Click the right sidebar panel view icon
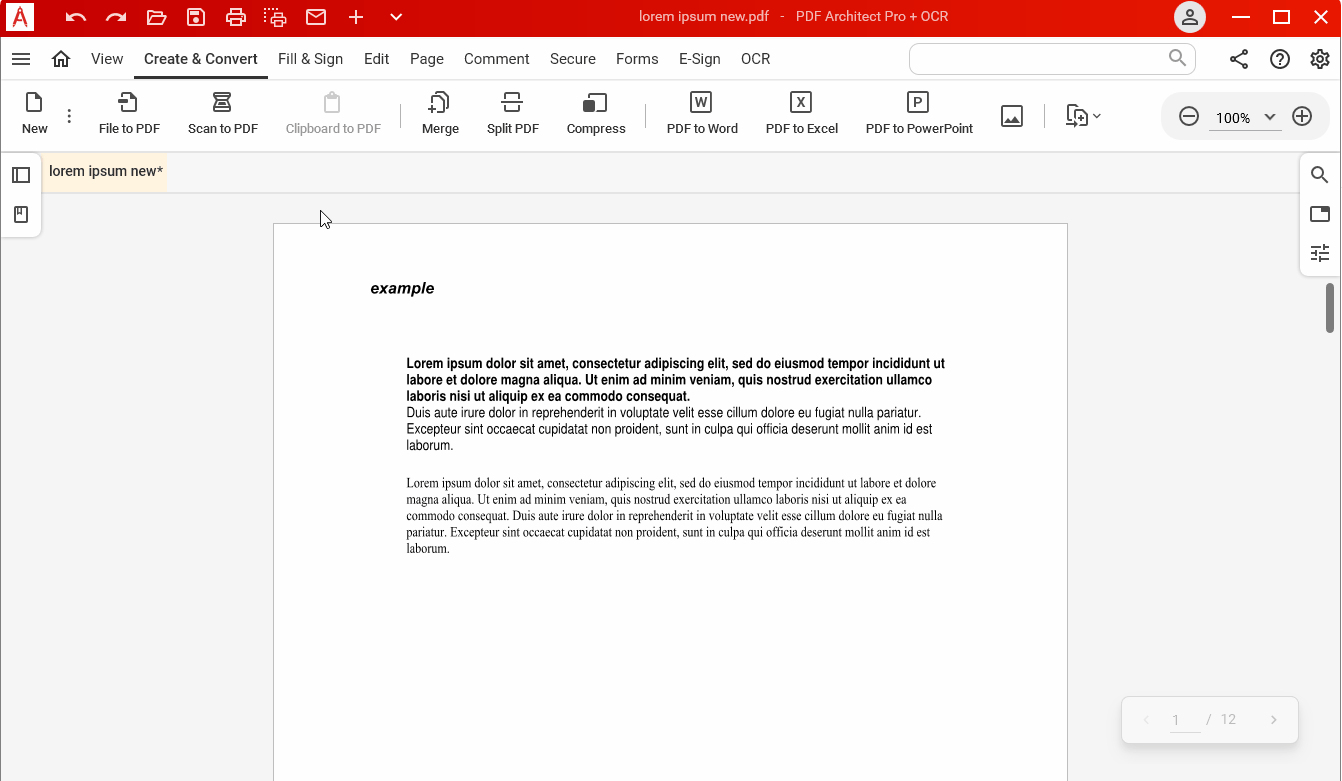1342x781 pixels. click(x=1320, y=214)
